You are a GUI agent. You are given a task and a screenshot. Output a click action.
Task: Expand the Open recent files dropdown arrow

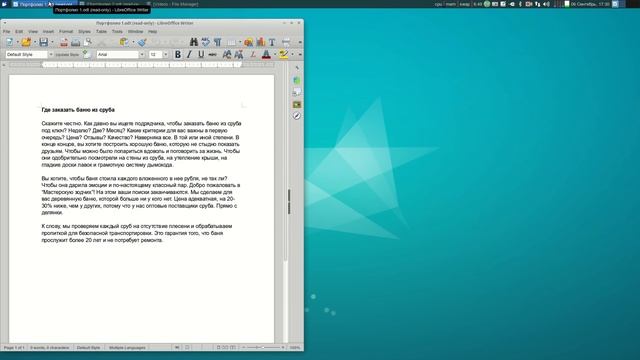pos(35,42)
